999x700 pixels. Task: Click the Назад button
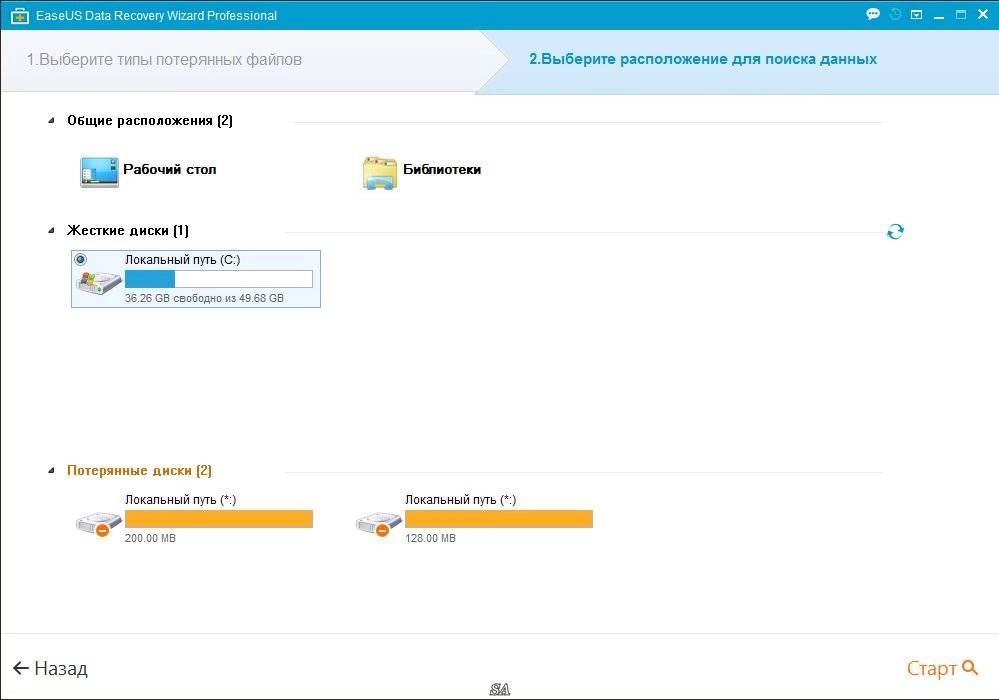tap(50, 668)
